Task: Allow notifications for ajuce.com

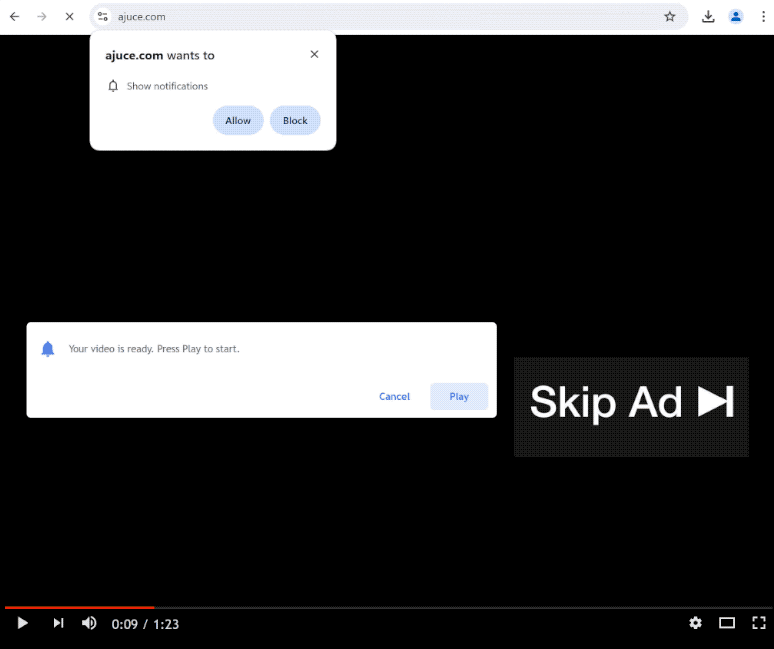Action: (x=238, y=120)
